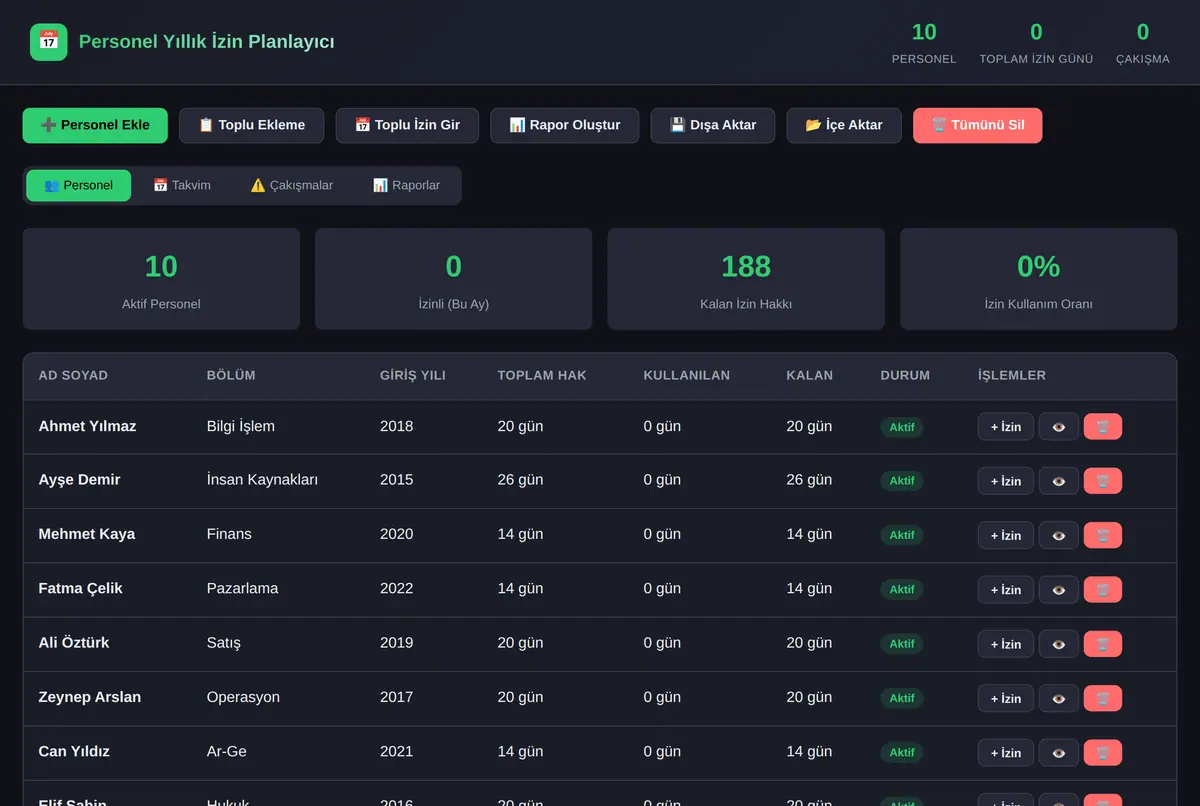Click the red Tümünü Sil button
The height and width of the screenshot is (806, 1200).
coord(977,125)
